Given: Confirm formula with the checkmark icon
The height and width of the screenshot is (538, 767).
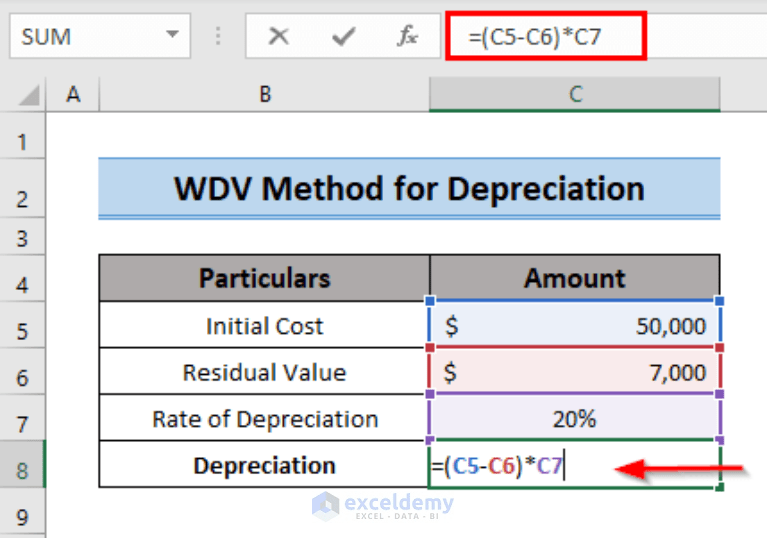Looking at the screenshot, I should 343,36.
